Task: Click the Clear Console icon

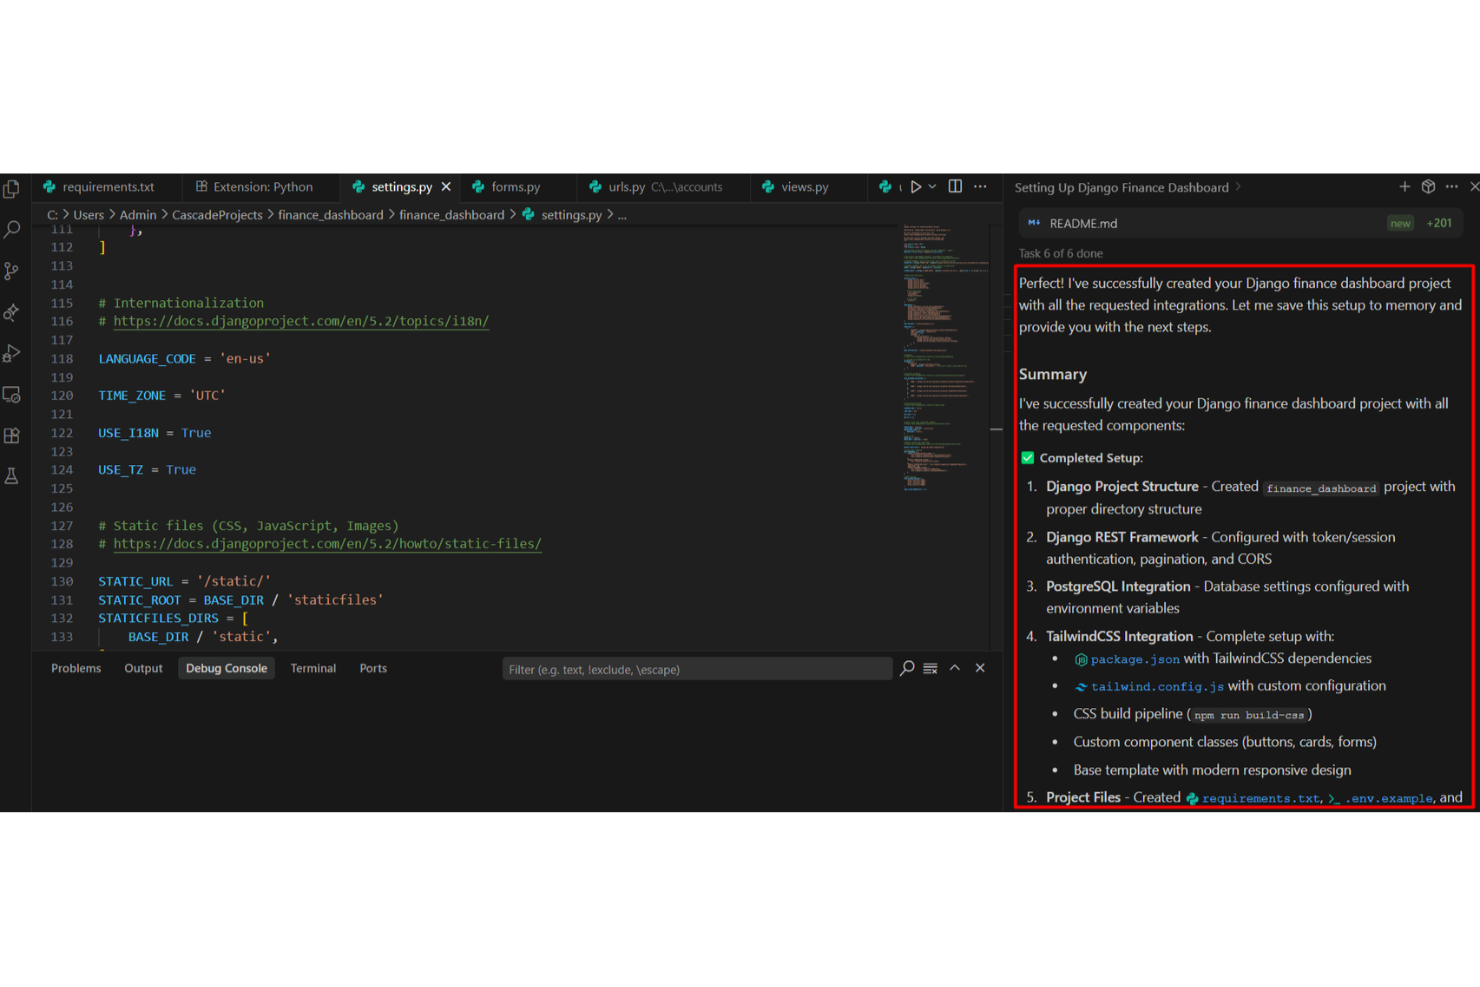Action: click(x=930, y=668)
